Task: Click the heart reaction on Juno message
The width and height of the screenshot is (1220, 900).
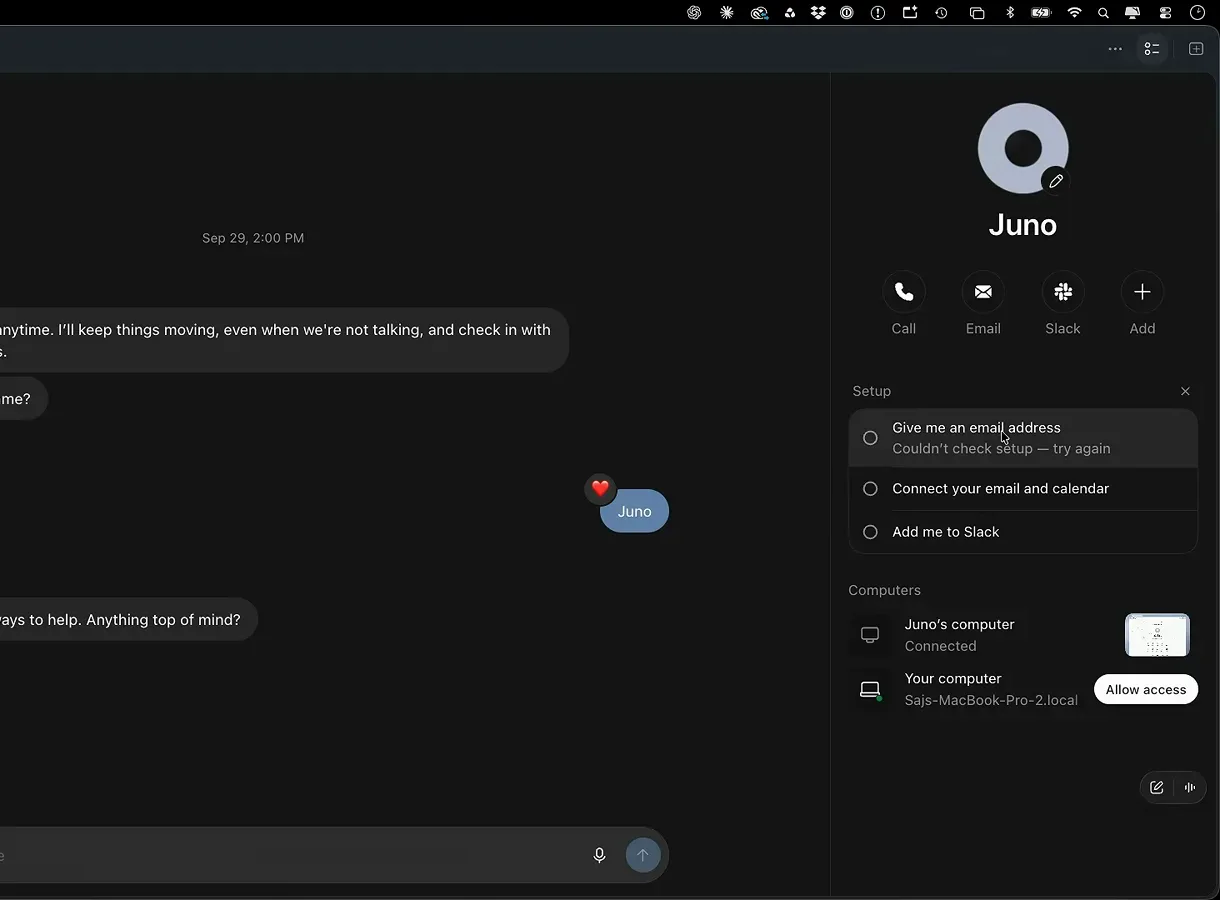Action: tap(600, 488)
